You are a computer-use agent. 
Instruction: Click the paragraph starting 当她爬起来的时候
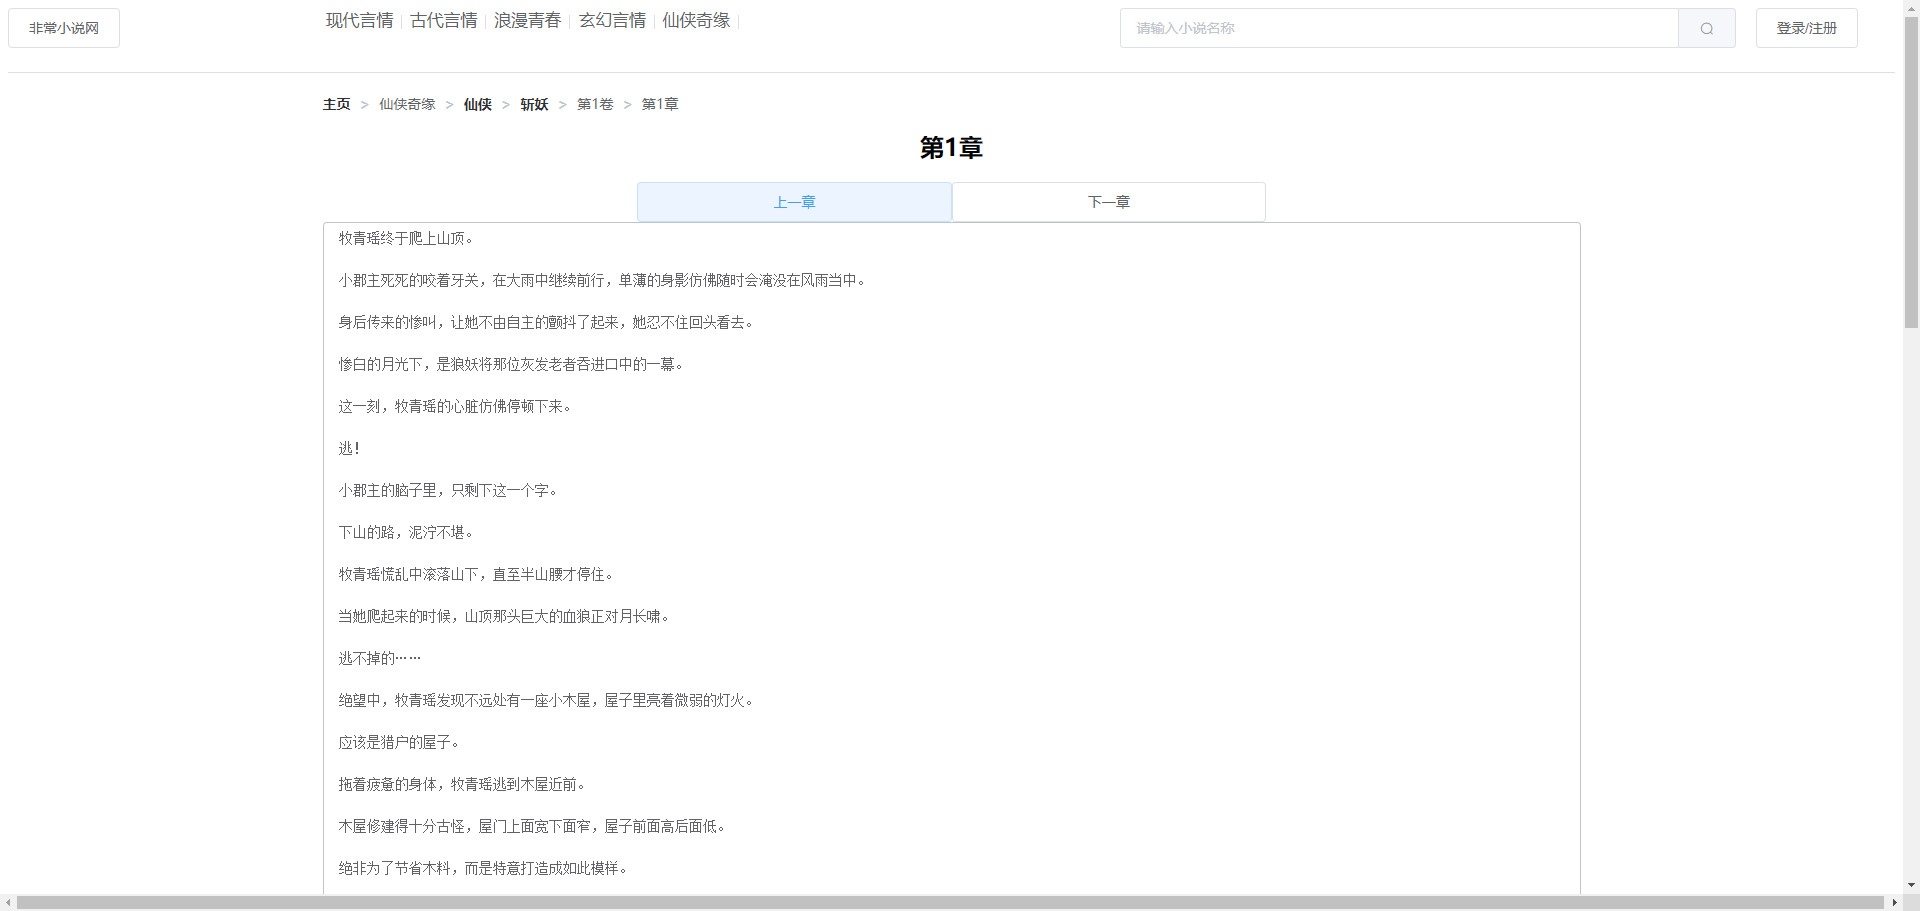point(504,616)
